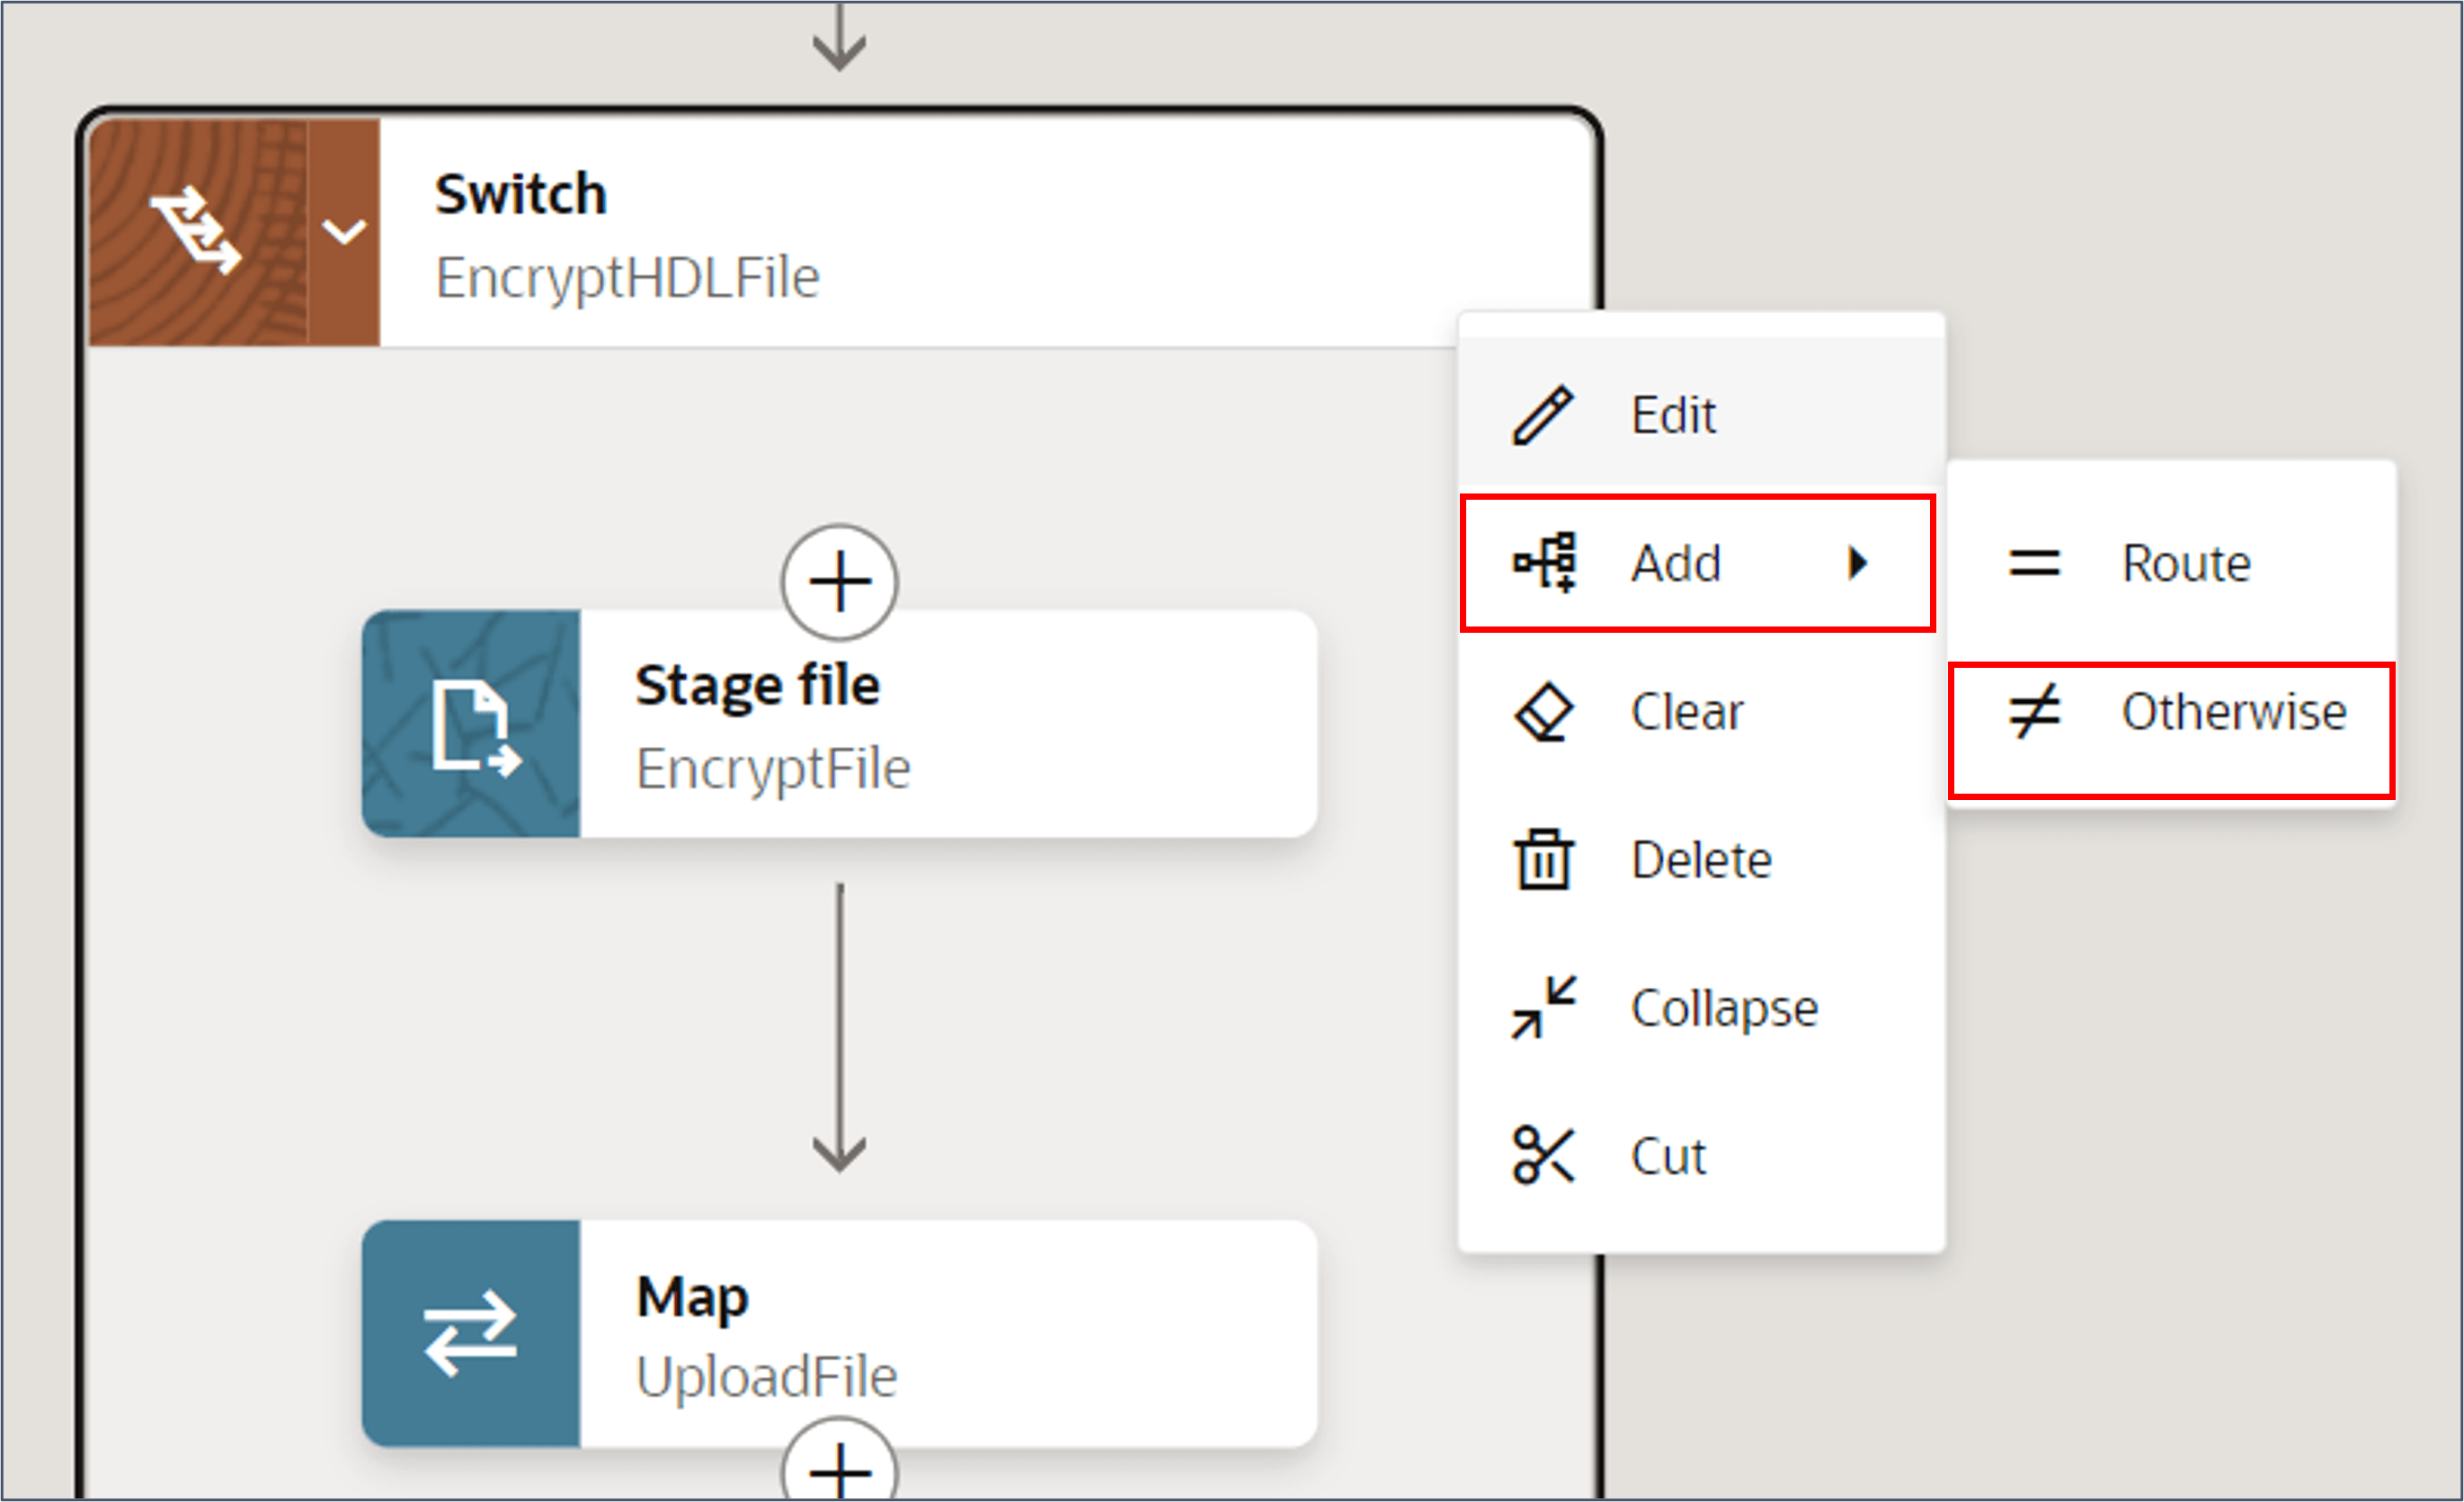Click the pencil Edit icon
The width and height of the screenshot is (2464, 1502).
pyautogui.click(x=1543, y=414)
